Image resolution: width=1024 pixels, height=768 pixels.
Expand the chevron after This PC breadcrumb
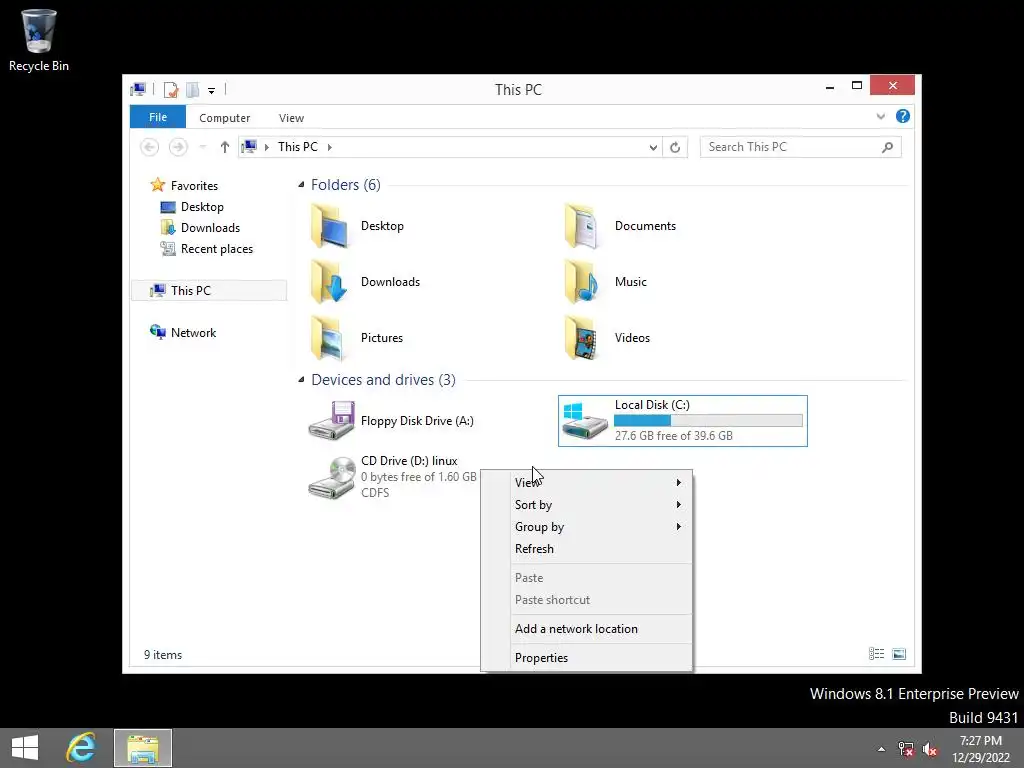(x=330, y=147)
